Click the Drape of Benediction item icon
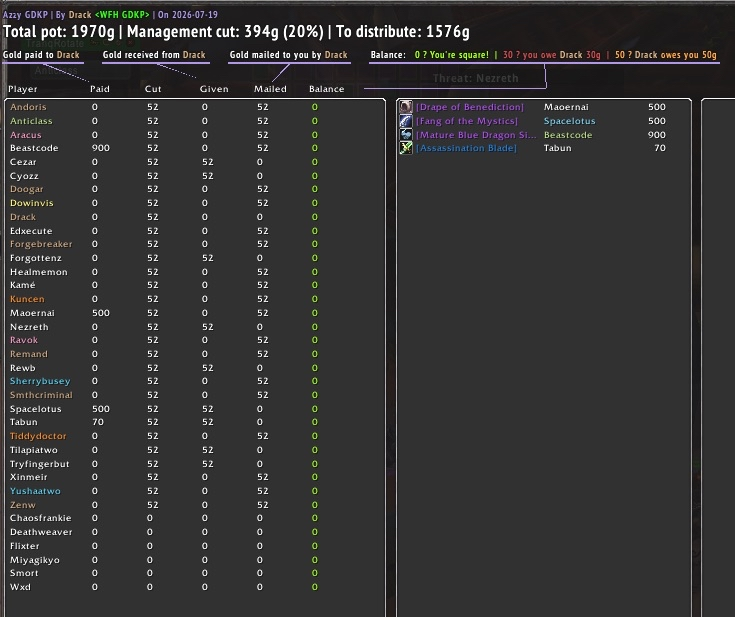This screenshot has width=735, height=617. coord(405,107)
